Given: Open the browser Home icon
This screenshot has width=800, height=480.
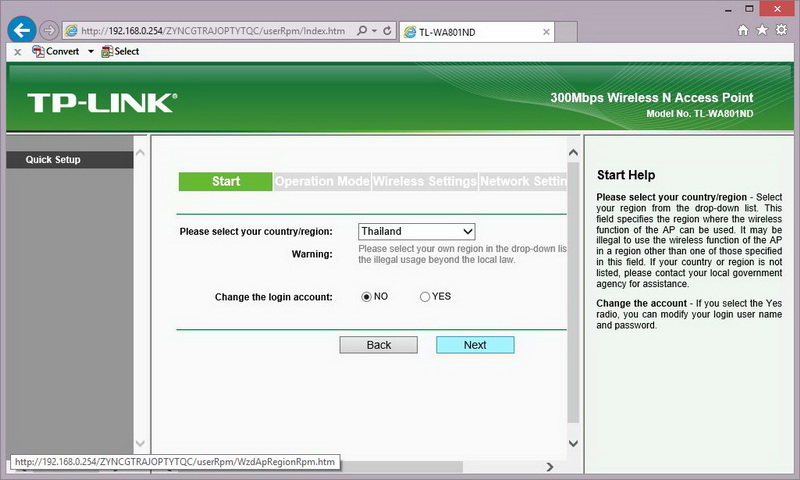Looking at the screenshot, I should point(743,30).
